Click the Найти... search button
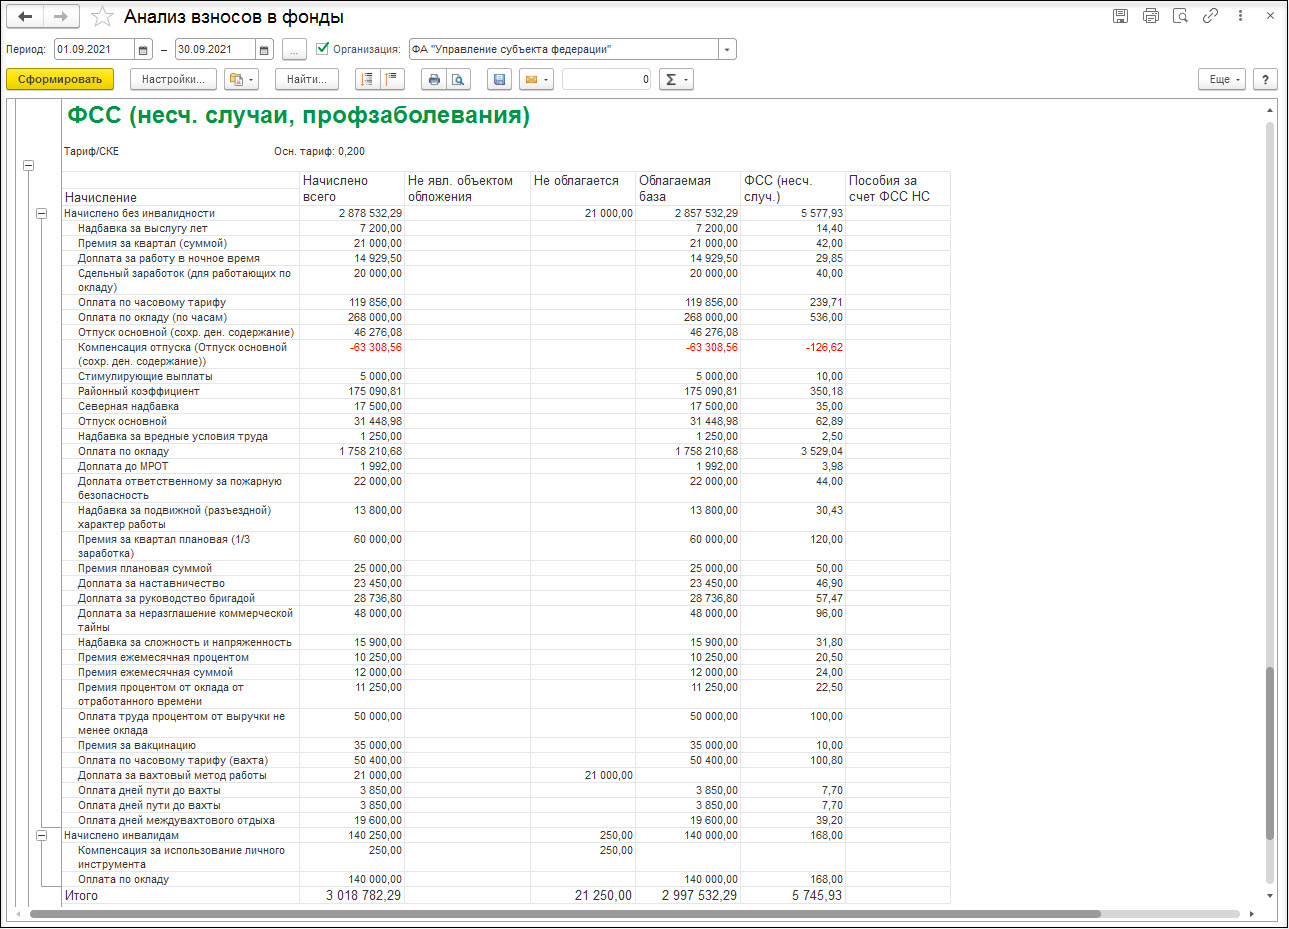 pos(305,79)
